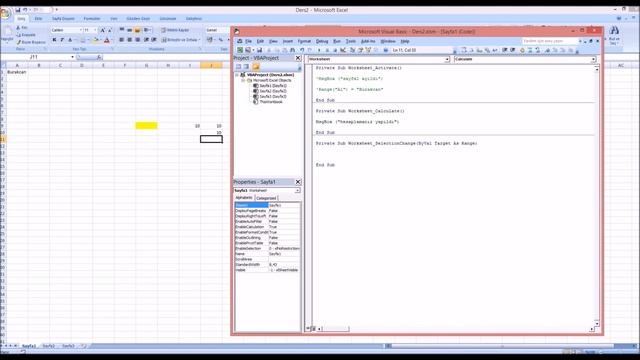This screenshot has width=640, height=360.
Task: Select Sayfa1 (Sayfa1) in project tree
Action: 273,86
